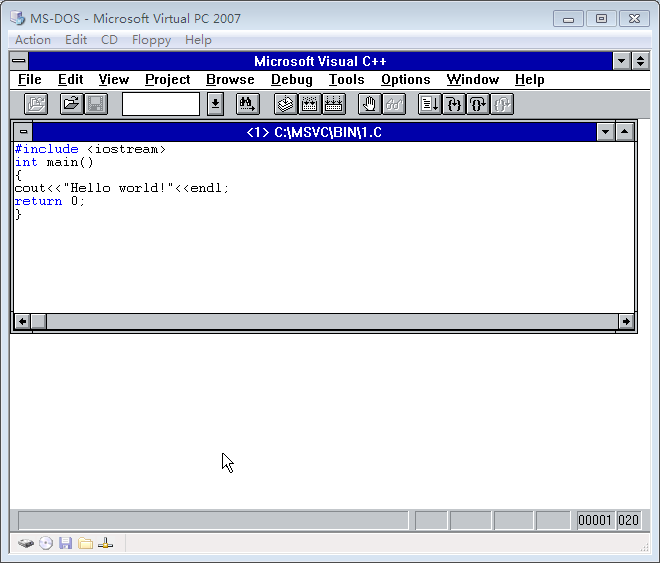Click the Find Next binoculars icon

click(248, 104)
